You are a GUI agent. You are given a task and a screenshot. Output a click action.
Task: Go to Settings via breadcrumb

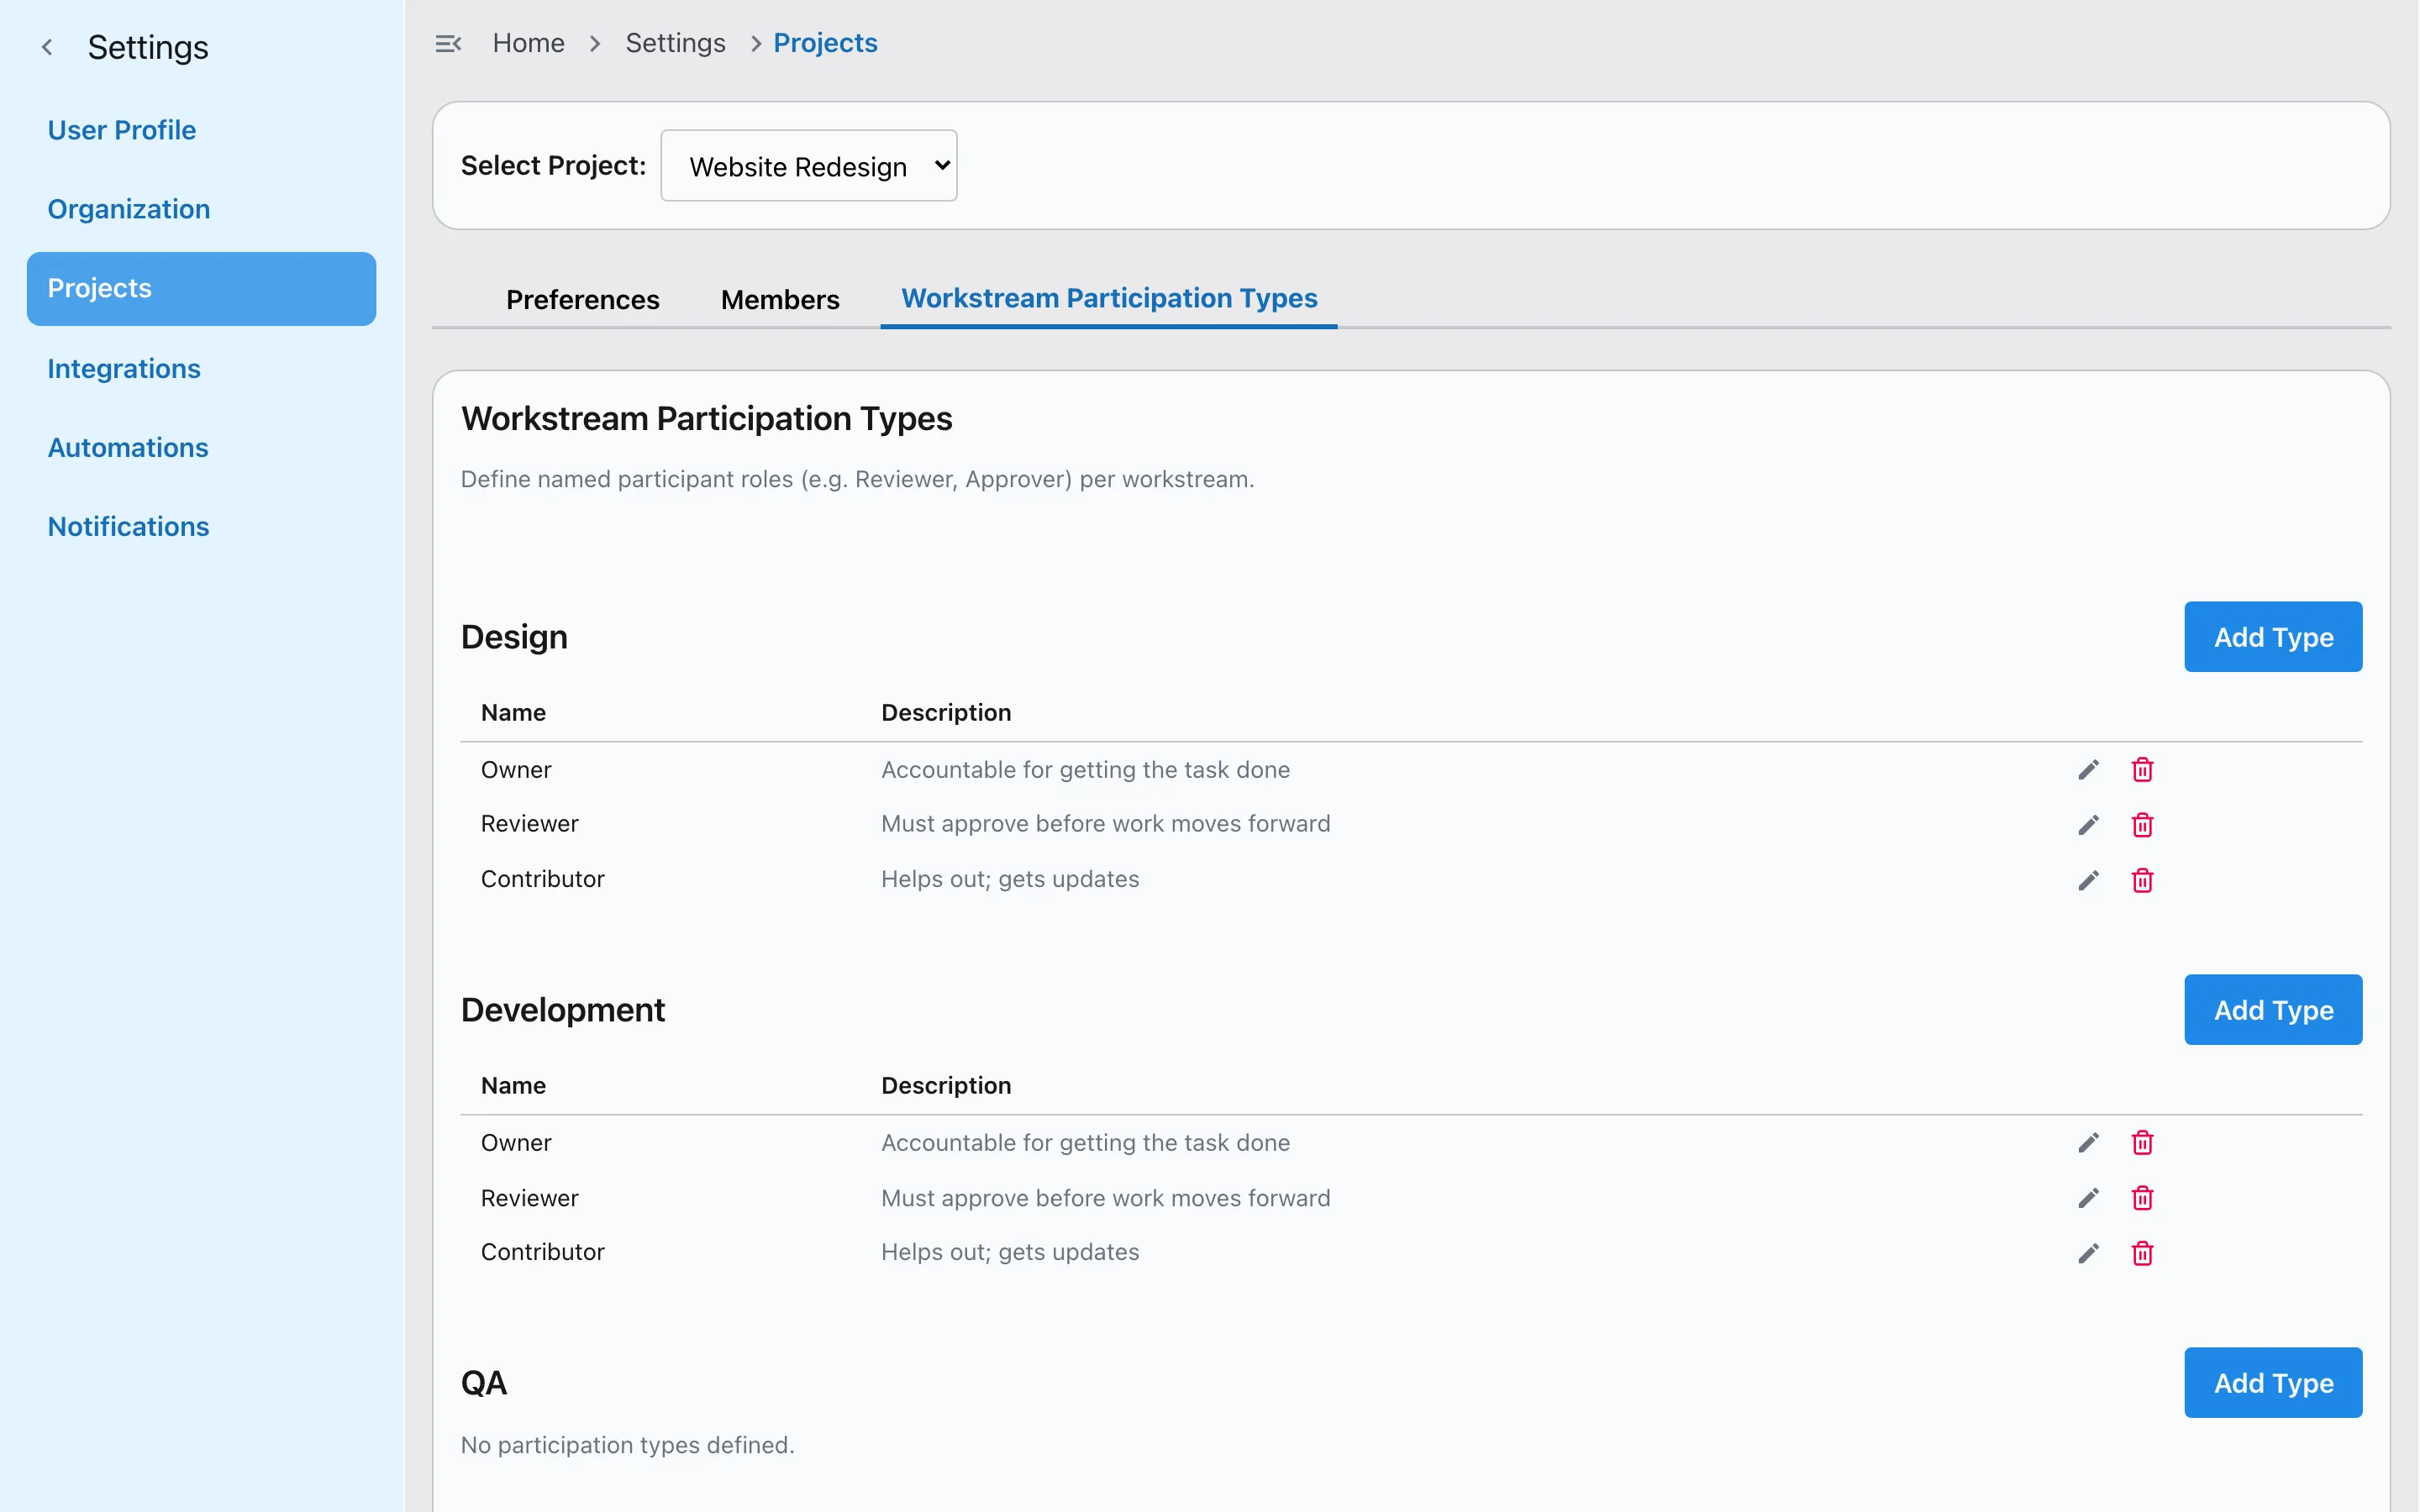pyautogui.click(x=675, y=43)
